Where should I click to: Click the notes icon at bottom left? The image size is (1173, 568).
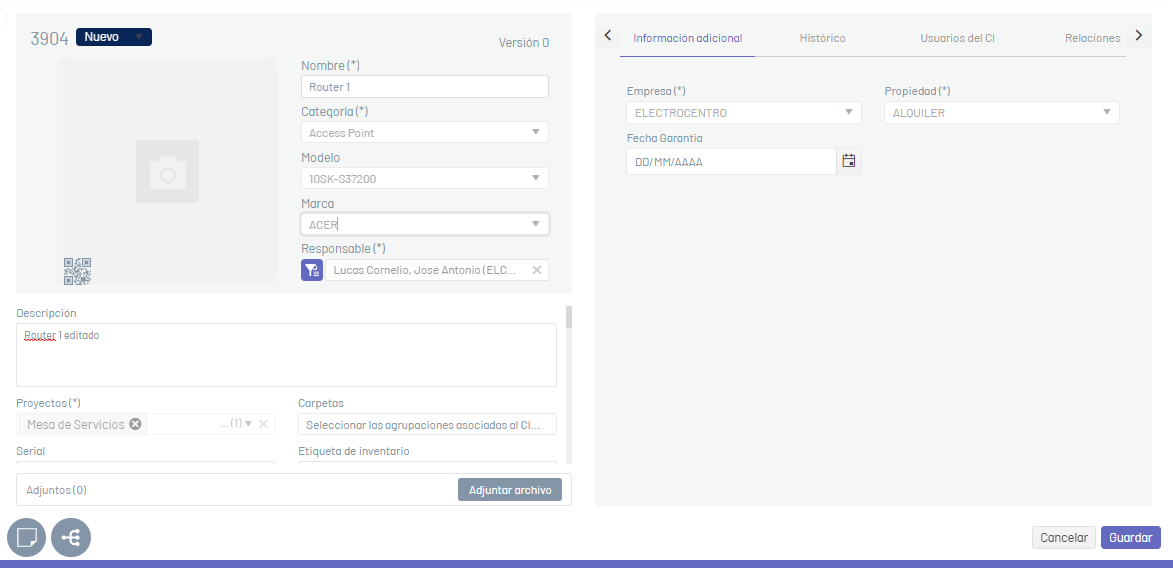point(26,538)
